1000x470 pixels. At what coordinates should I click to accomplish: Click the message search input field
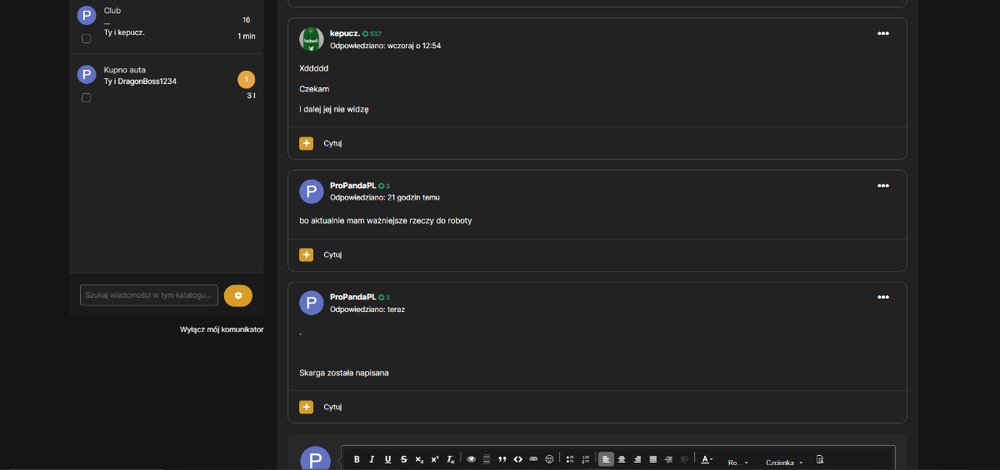click(x=149, y=295)
